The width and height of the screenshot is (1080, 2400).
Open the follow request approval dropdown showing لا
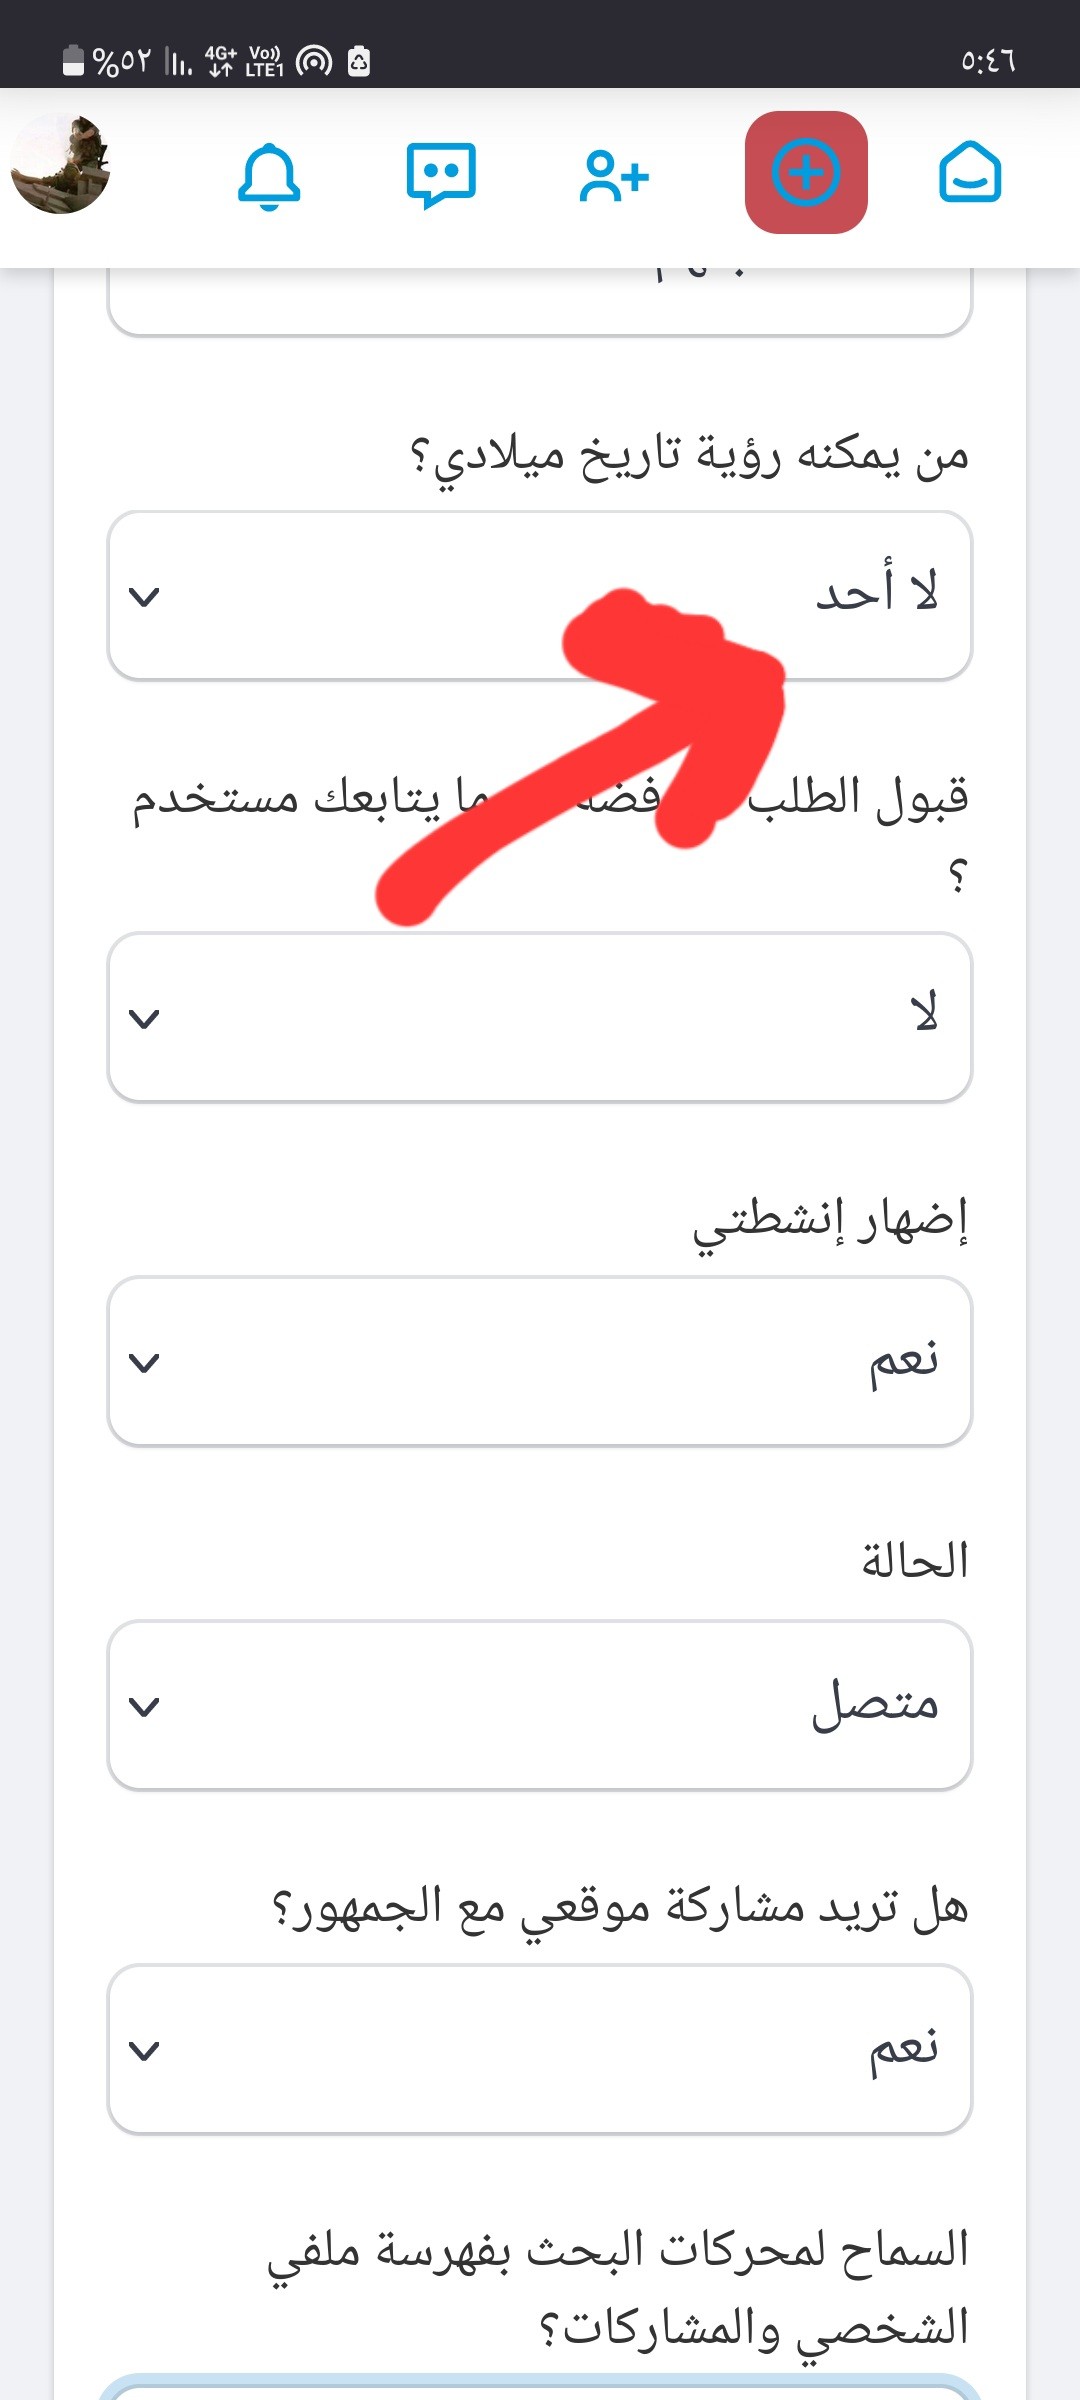tap(540, 1018)
